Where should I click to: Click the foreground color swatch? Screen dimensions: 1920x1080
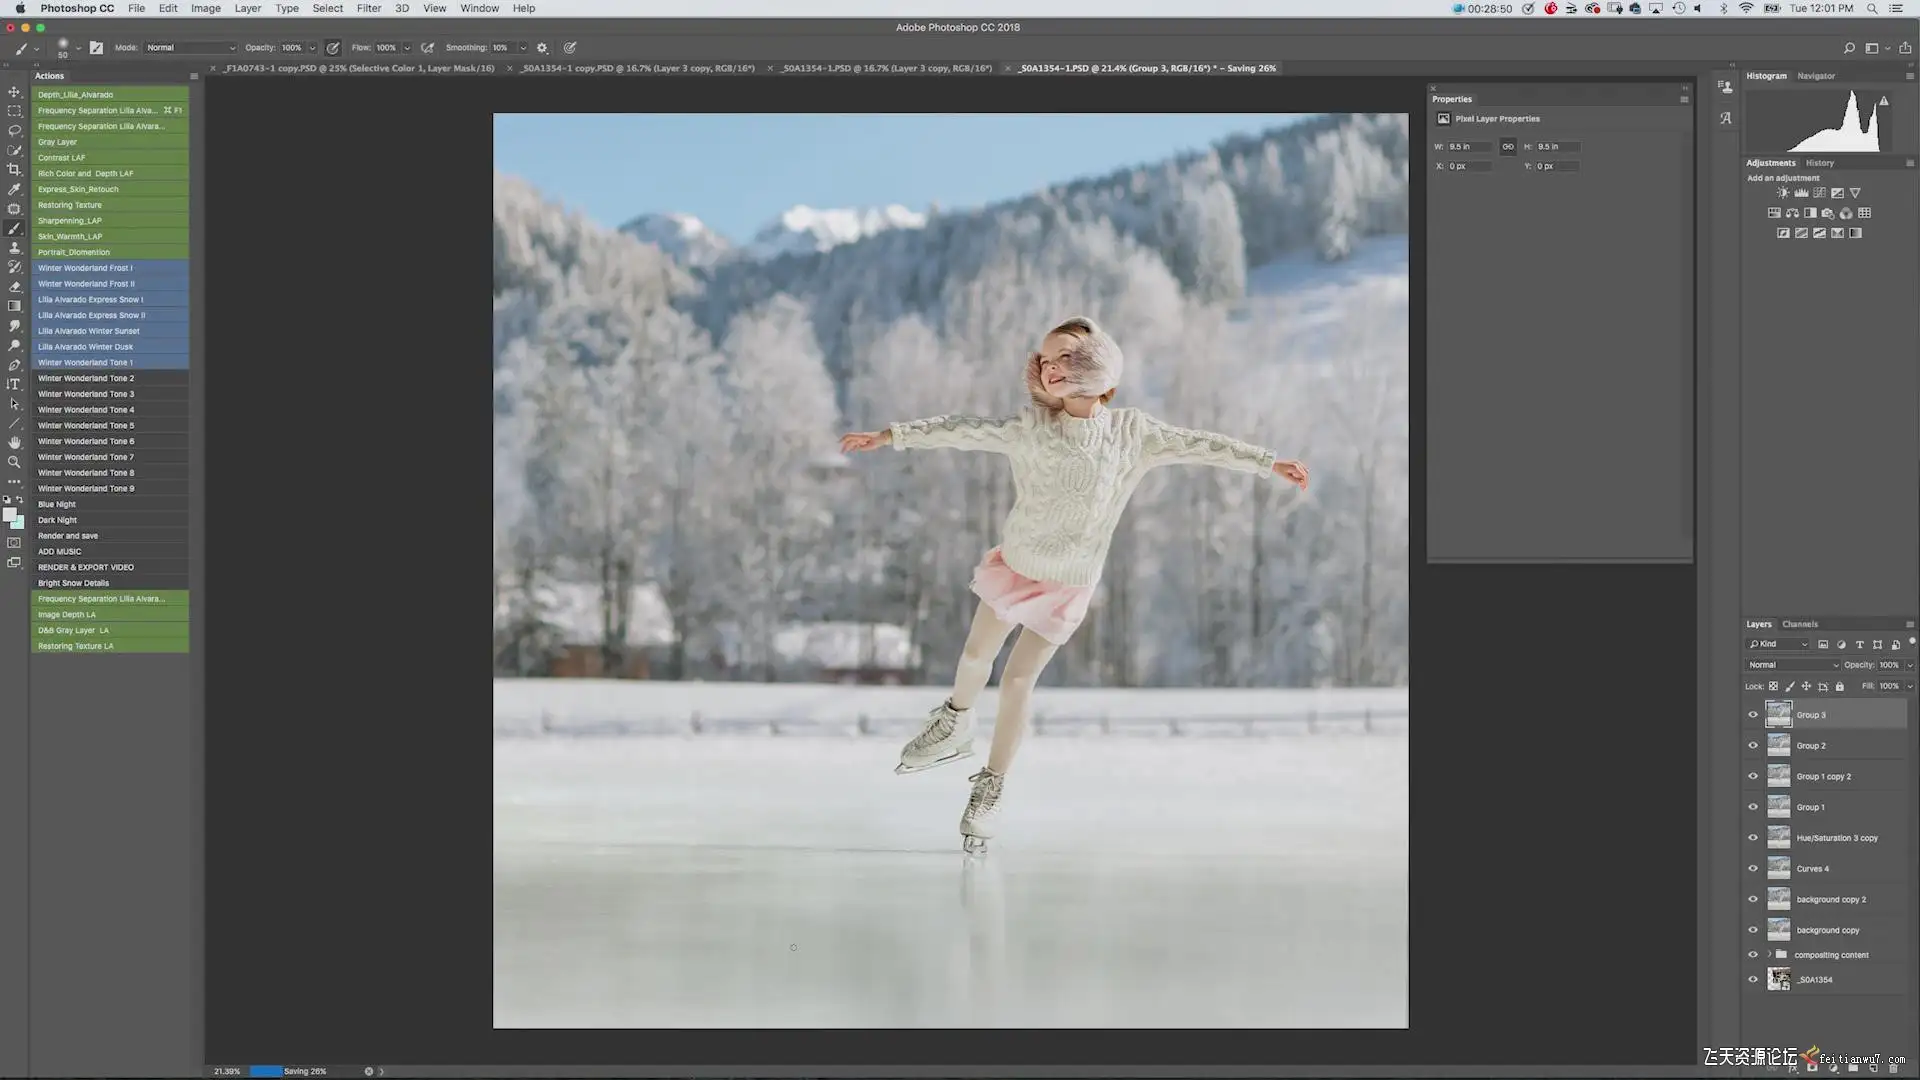(x=10, y=514)
